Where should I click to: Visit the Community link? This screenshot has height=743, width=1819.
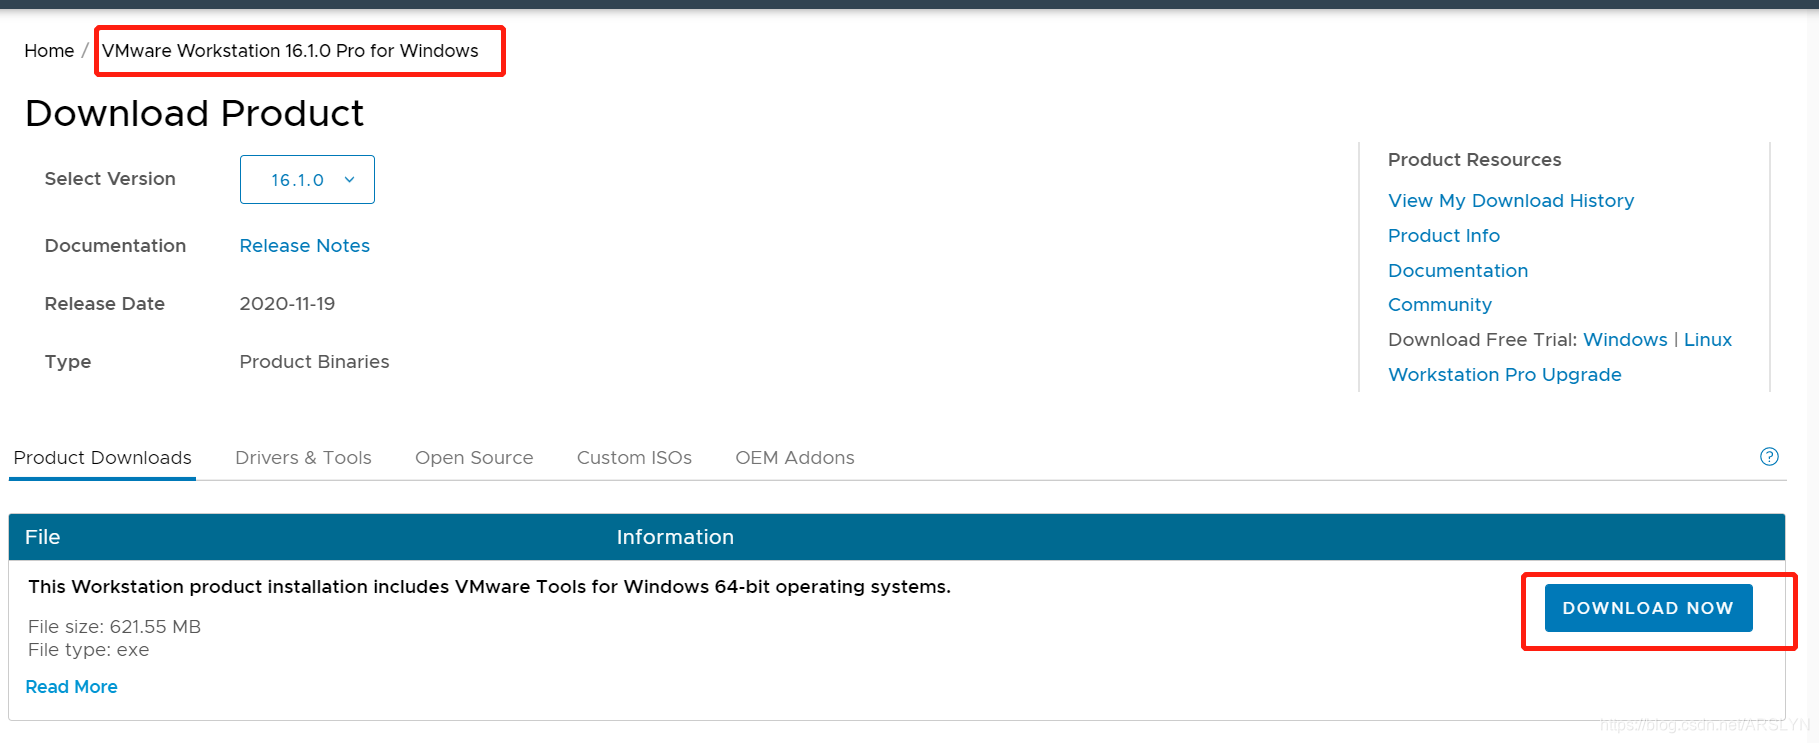pos(1440,305)
